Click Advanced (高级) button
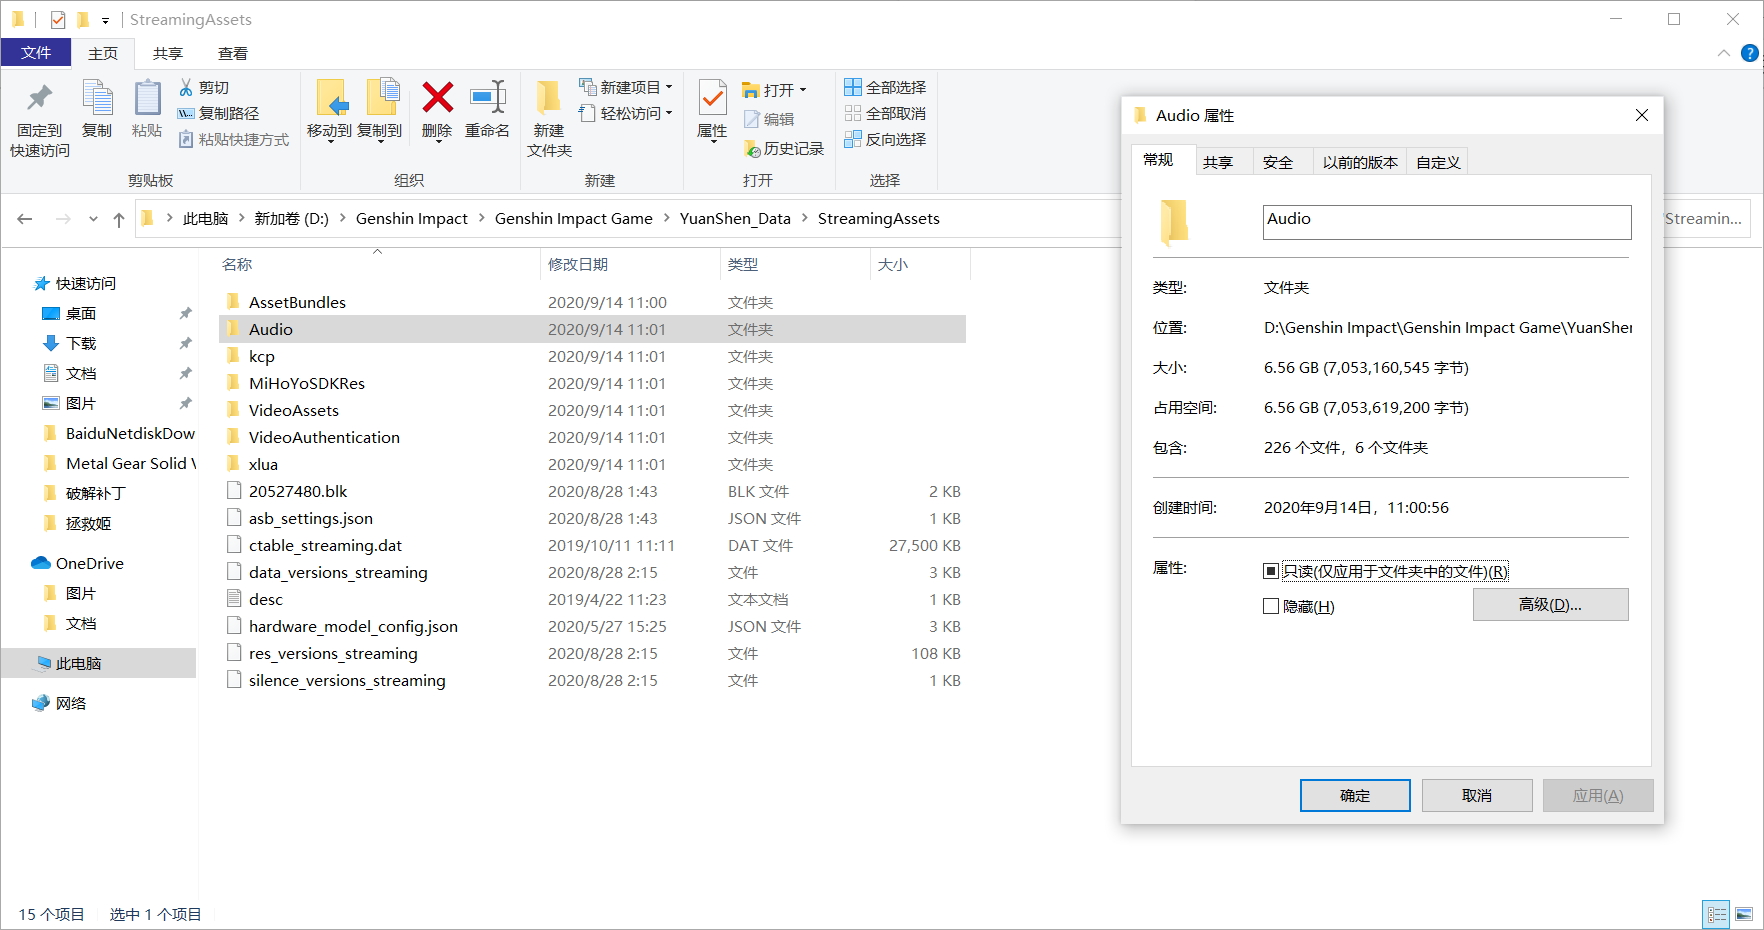The width and height of the screenshot is (1764, 930). (x=1550, y=605)
